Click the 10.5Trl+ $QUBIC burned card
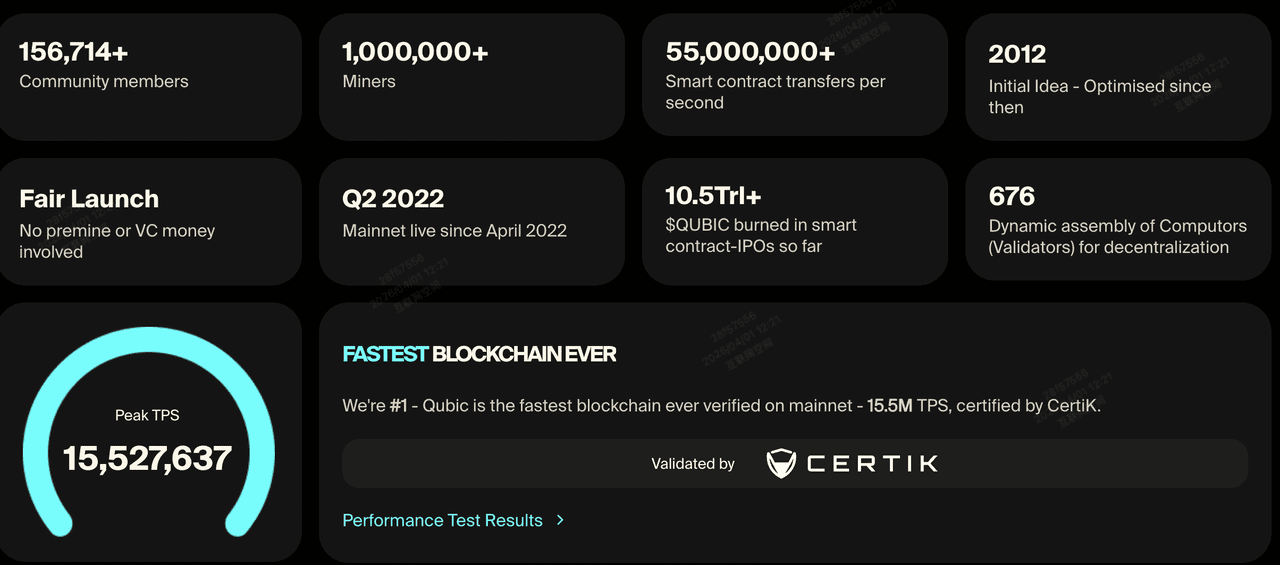The image size is (1280, 565). [794, 222]
